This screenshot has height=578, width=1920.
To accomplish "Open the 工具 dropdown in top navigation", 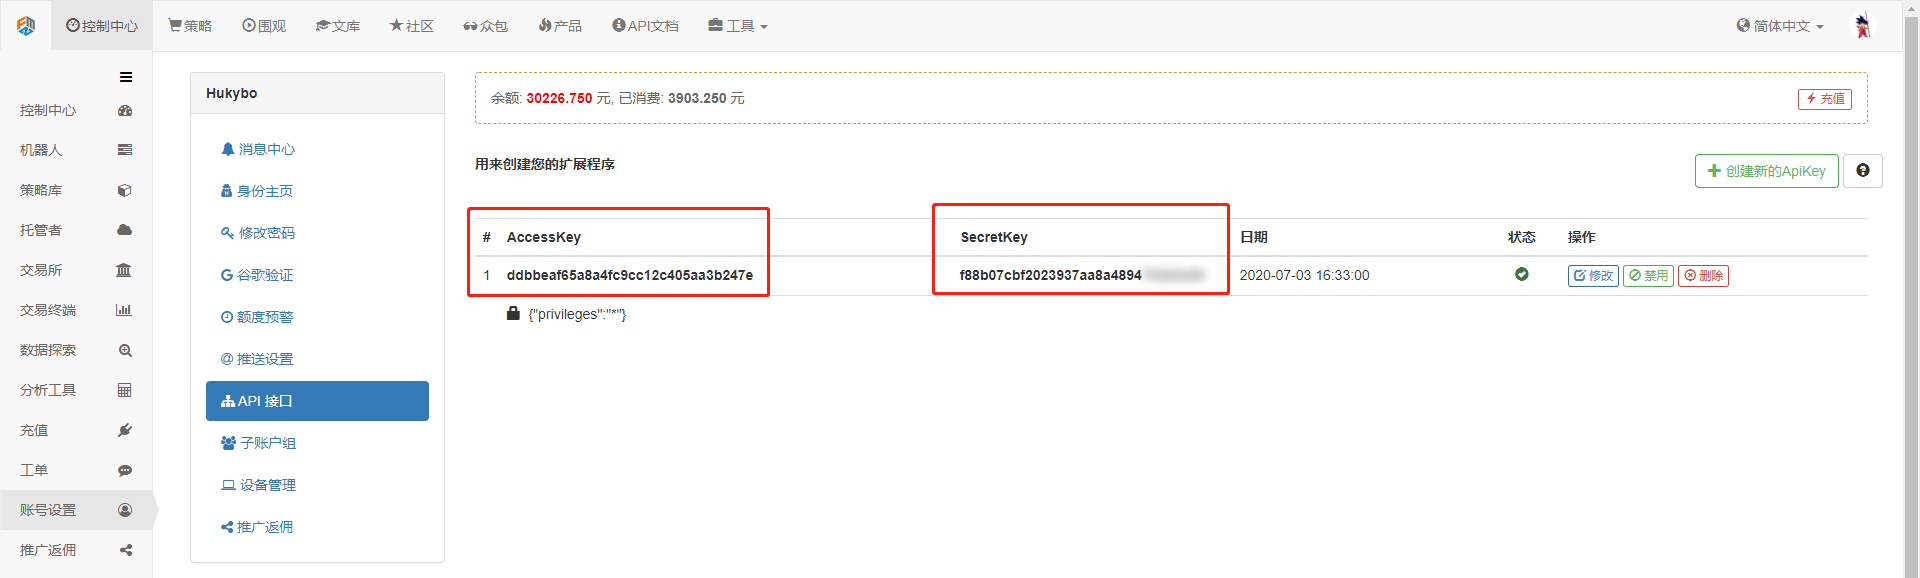I will pyautogui.click(x=738, y=26).
